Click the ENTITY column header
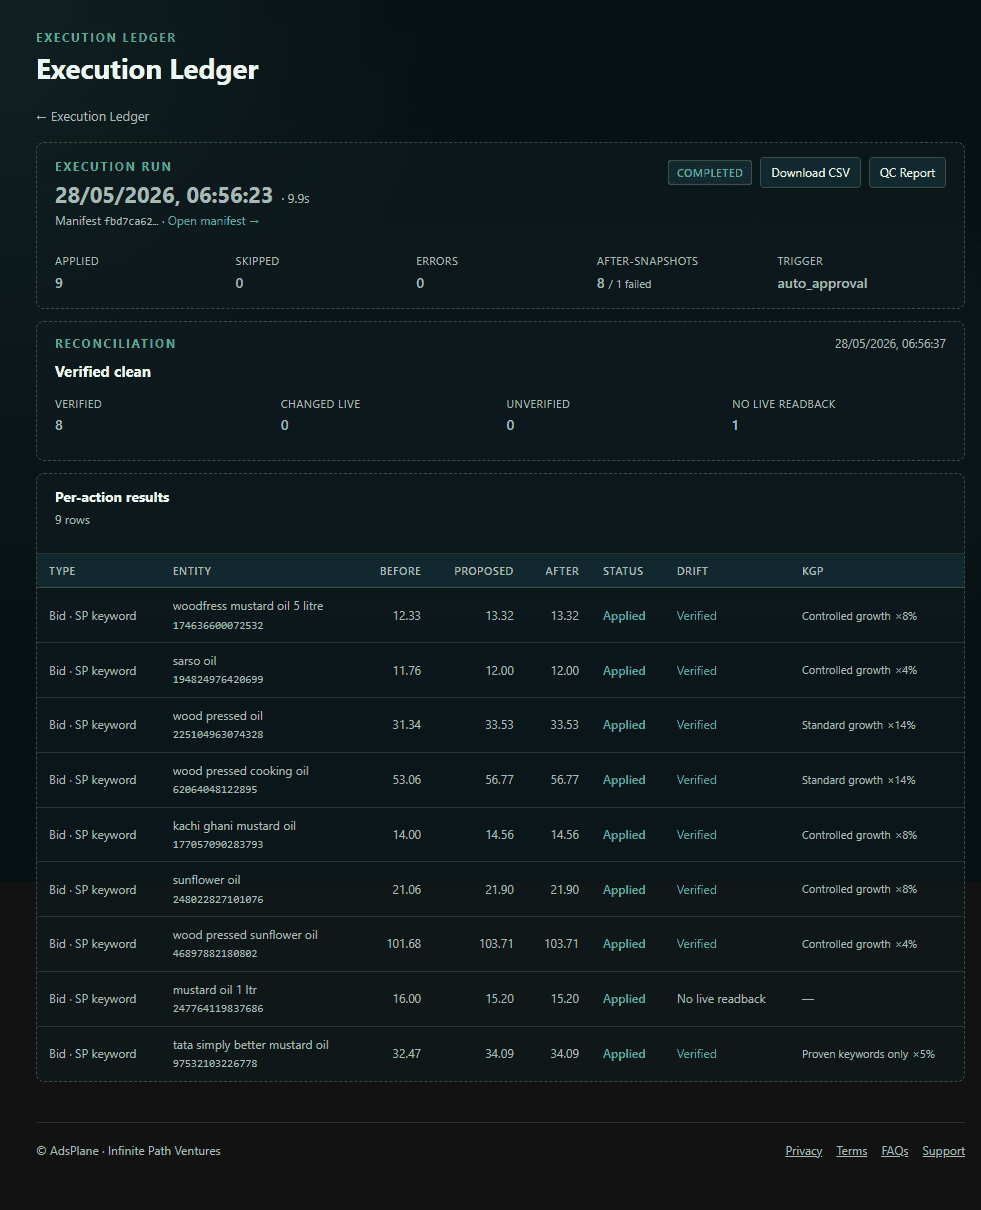 click(x=192, y=571)
